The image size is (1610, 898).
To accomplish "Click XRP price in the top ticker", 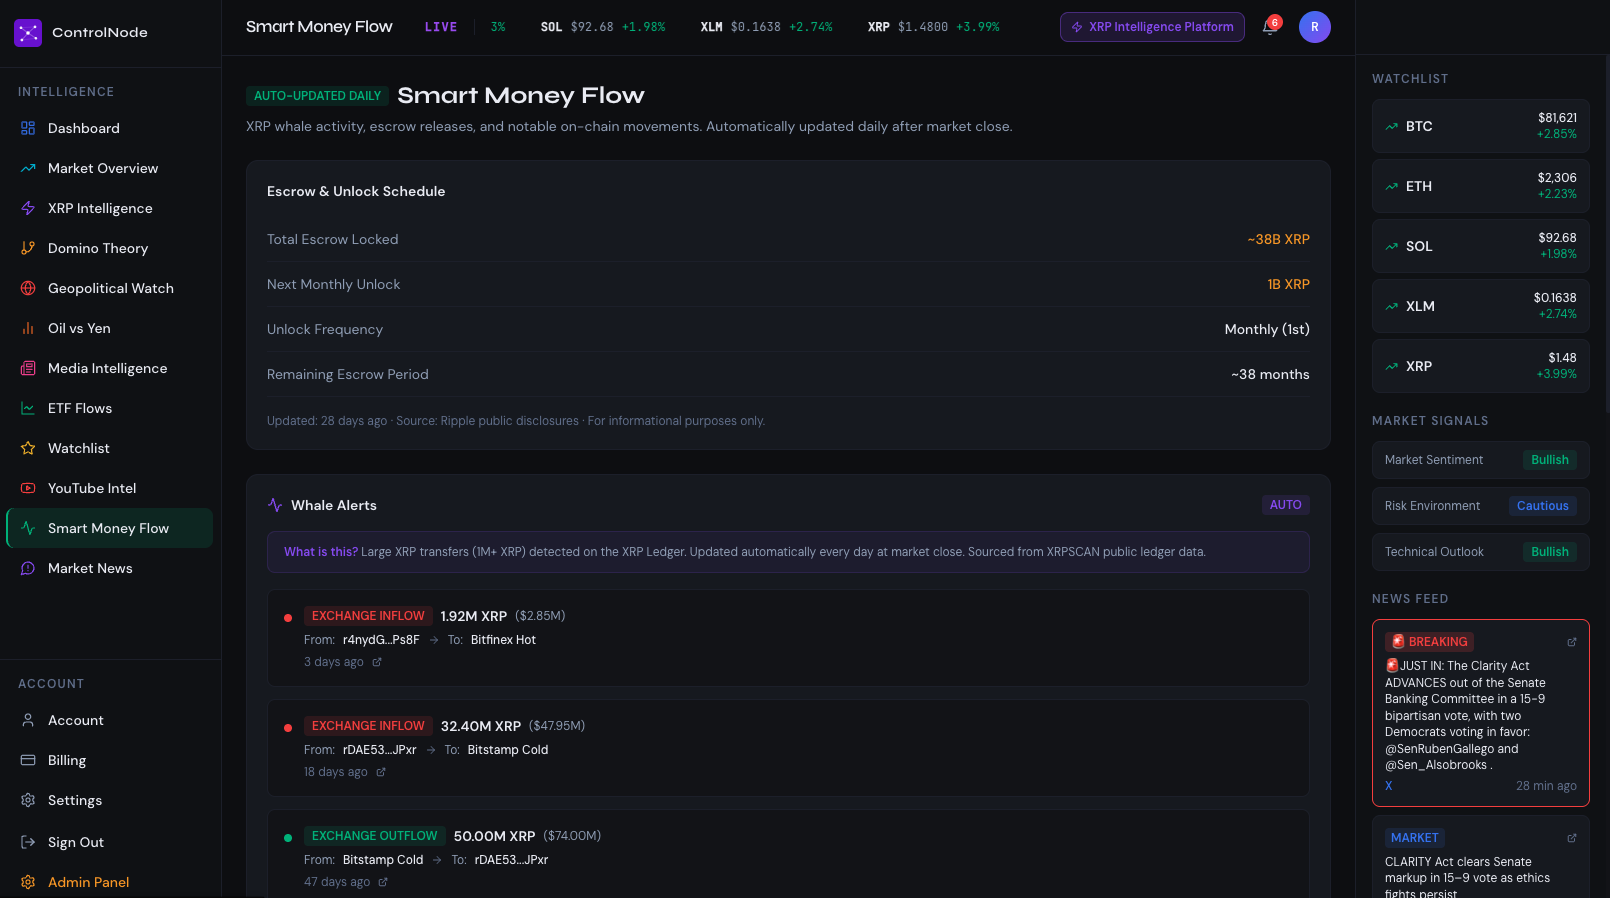I will [923, 27].
